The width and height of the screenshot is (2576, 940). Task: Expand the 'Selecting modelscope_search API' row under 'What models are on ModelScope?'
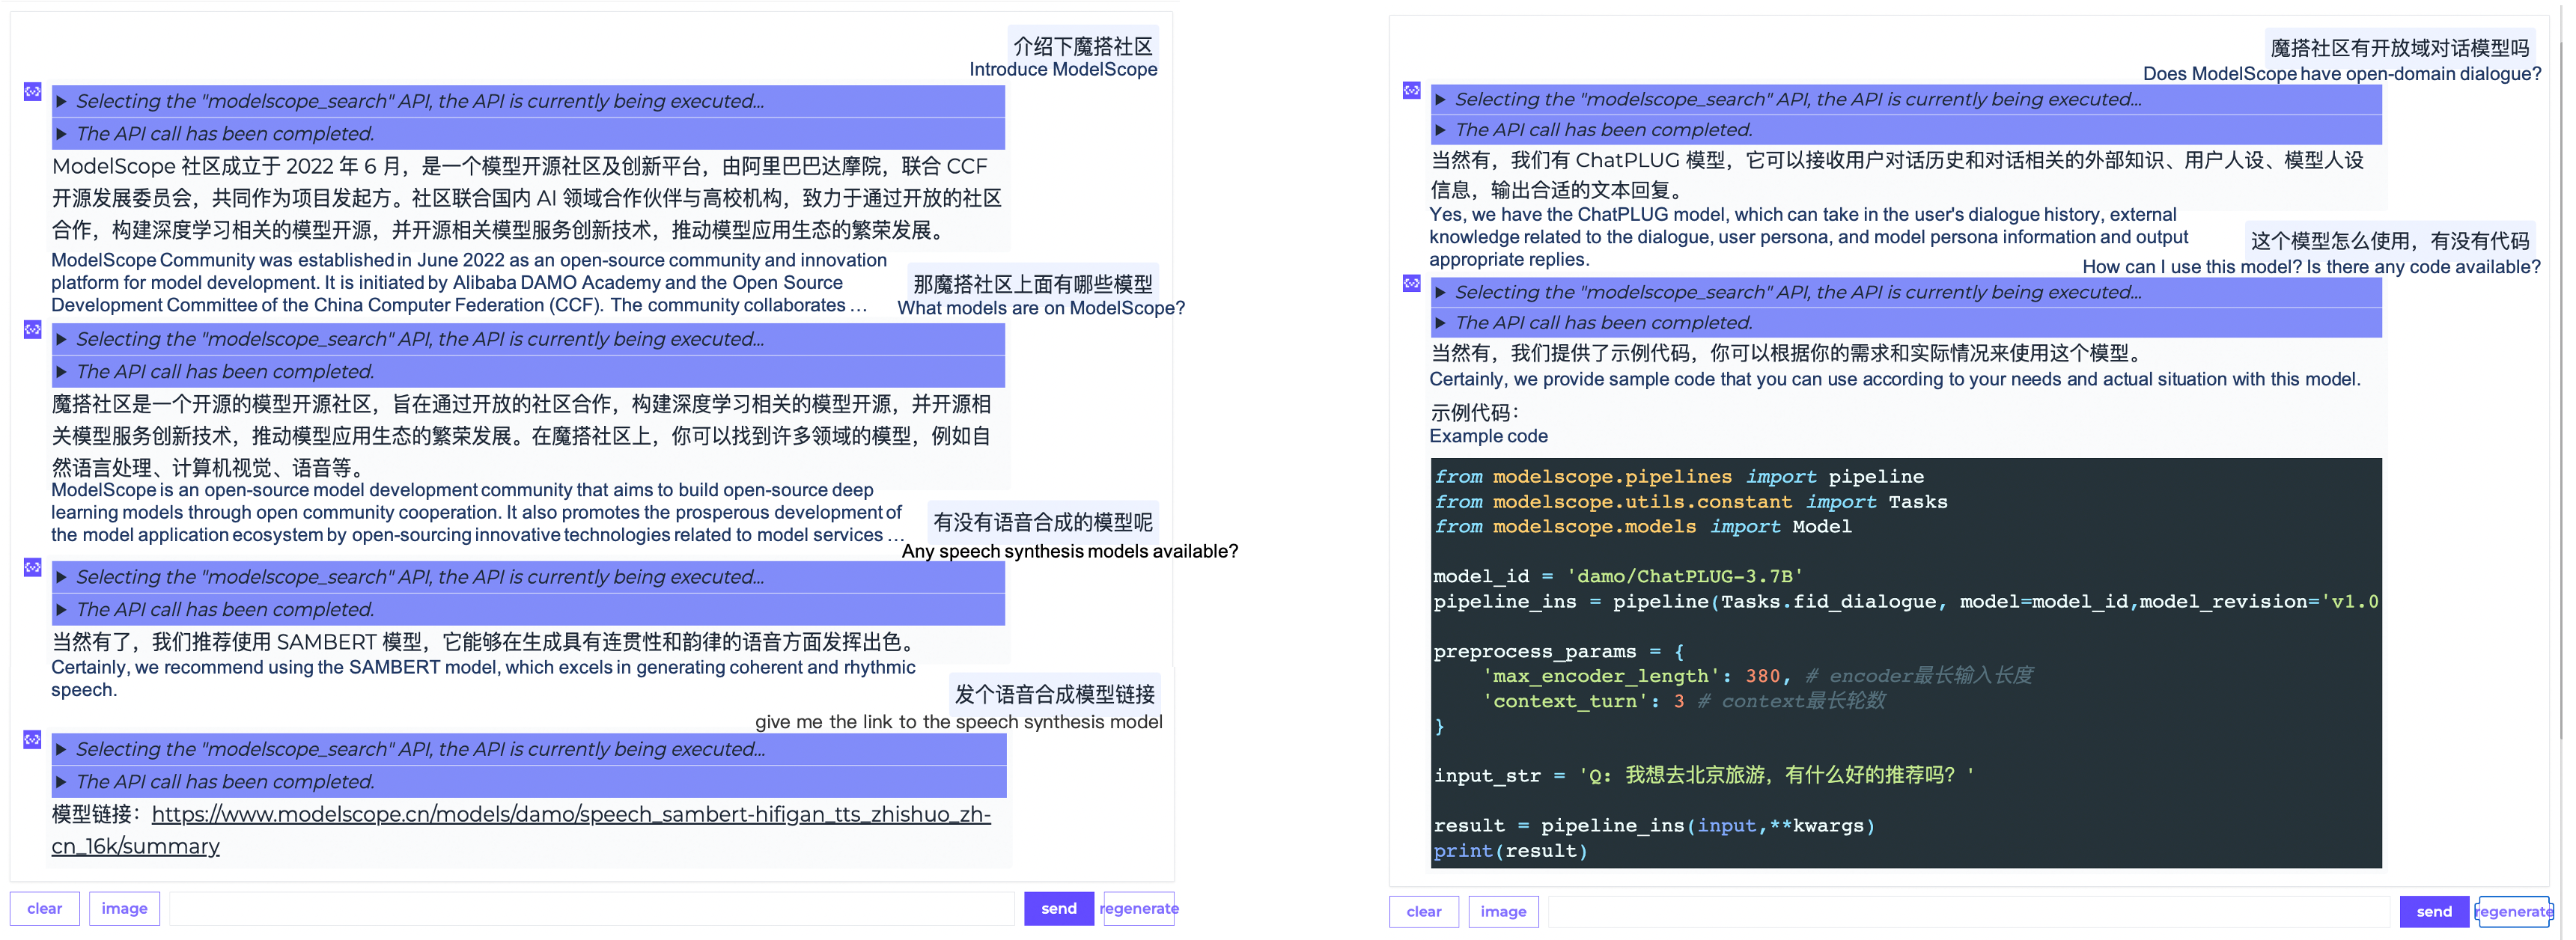click(528, 339)
